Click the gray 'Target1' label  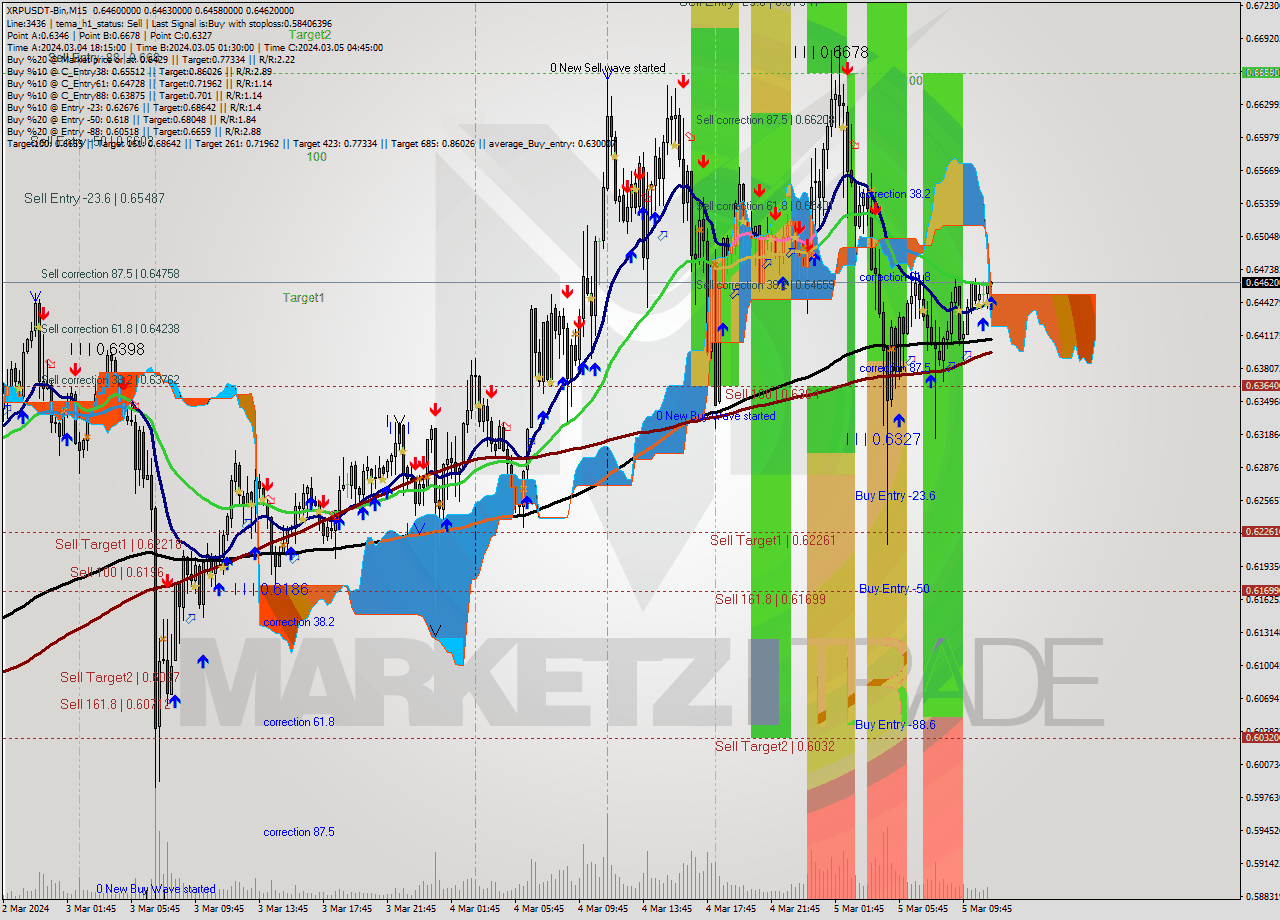[303, 297]
